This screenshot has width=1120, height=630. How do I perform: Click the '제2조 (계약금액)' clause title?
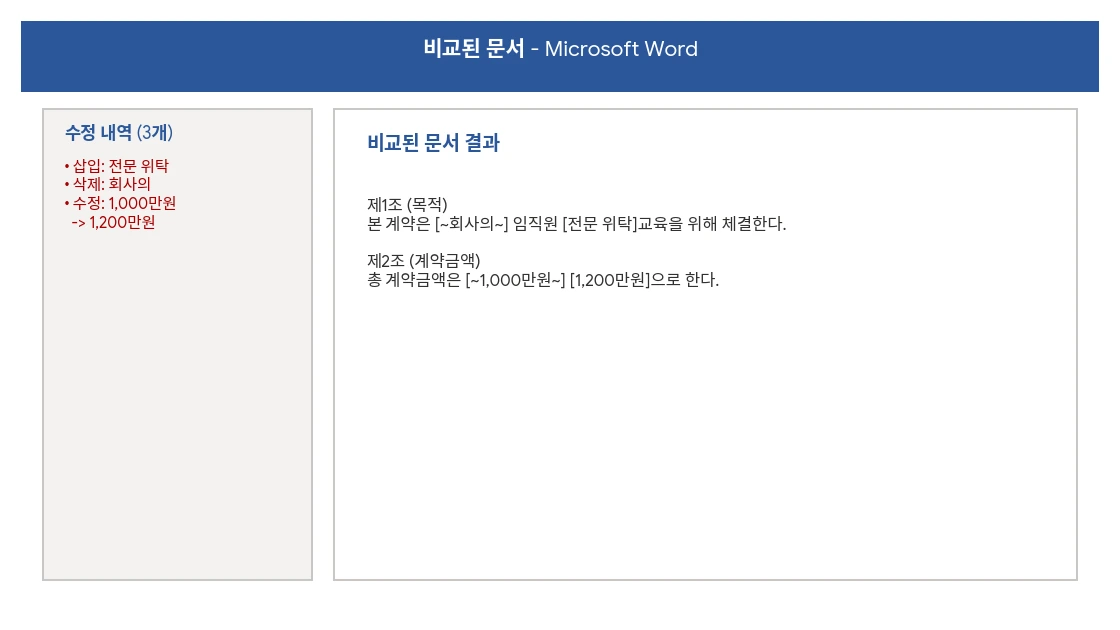(x=424, y=261)
